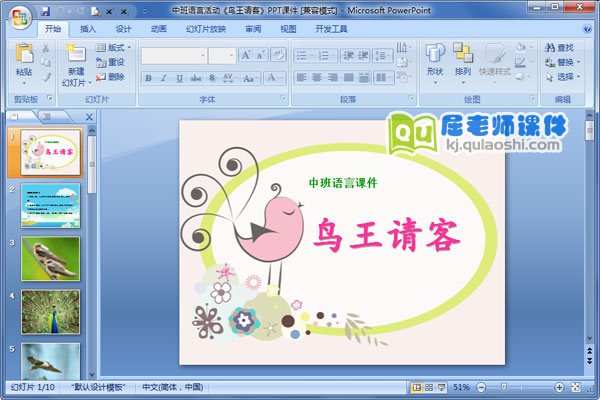The image size is (600, 400).
Task: Open Shapes gallery
Action: coord(435,63)
